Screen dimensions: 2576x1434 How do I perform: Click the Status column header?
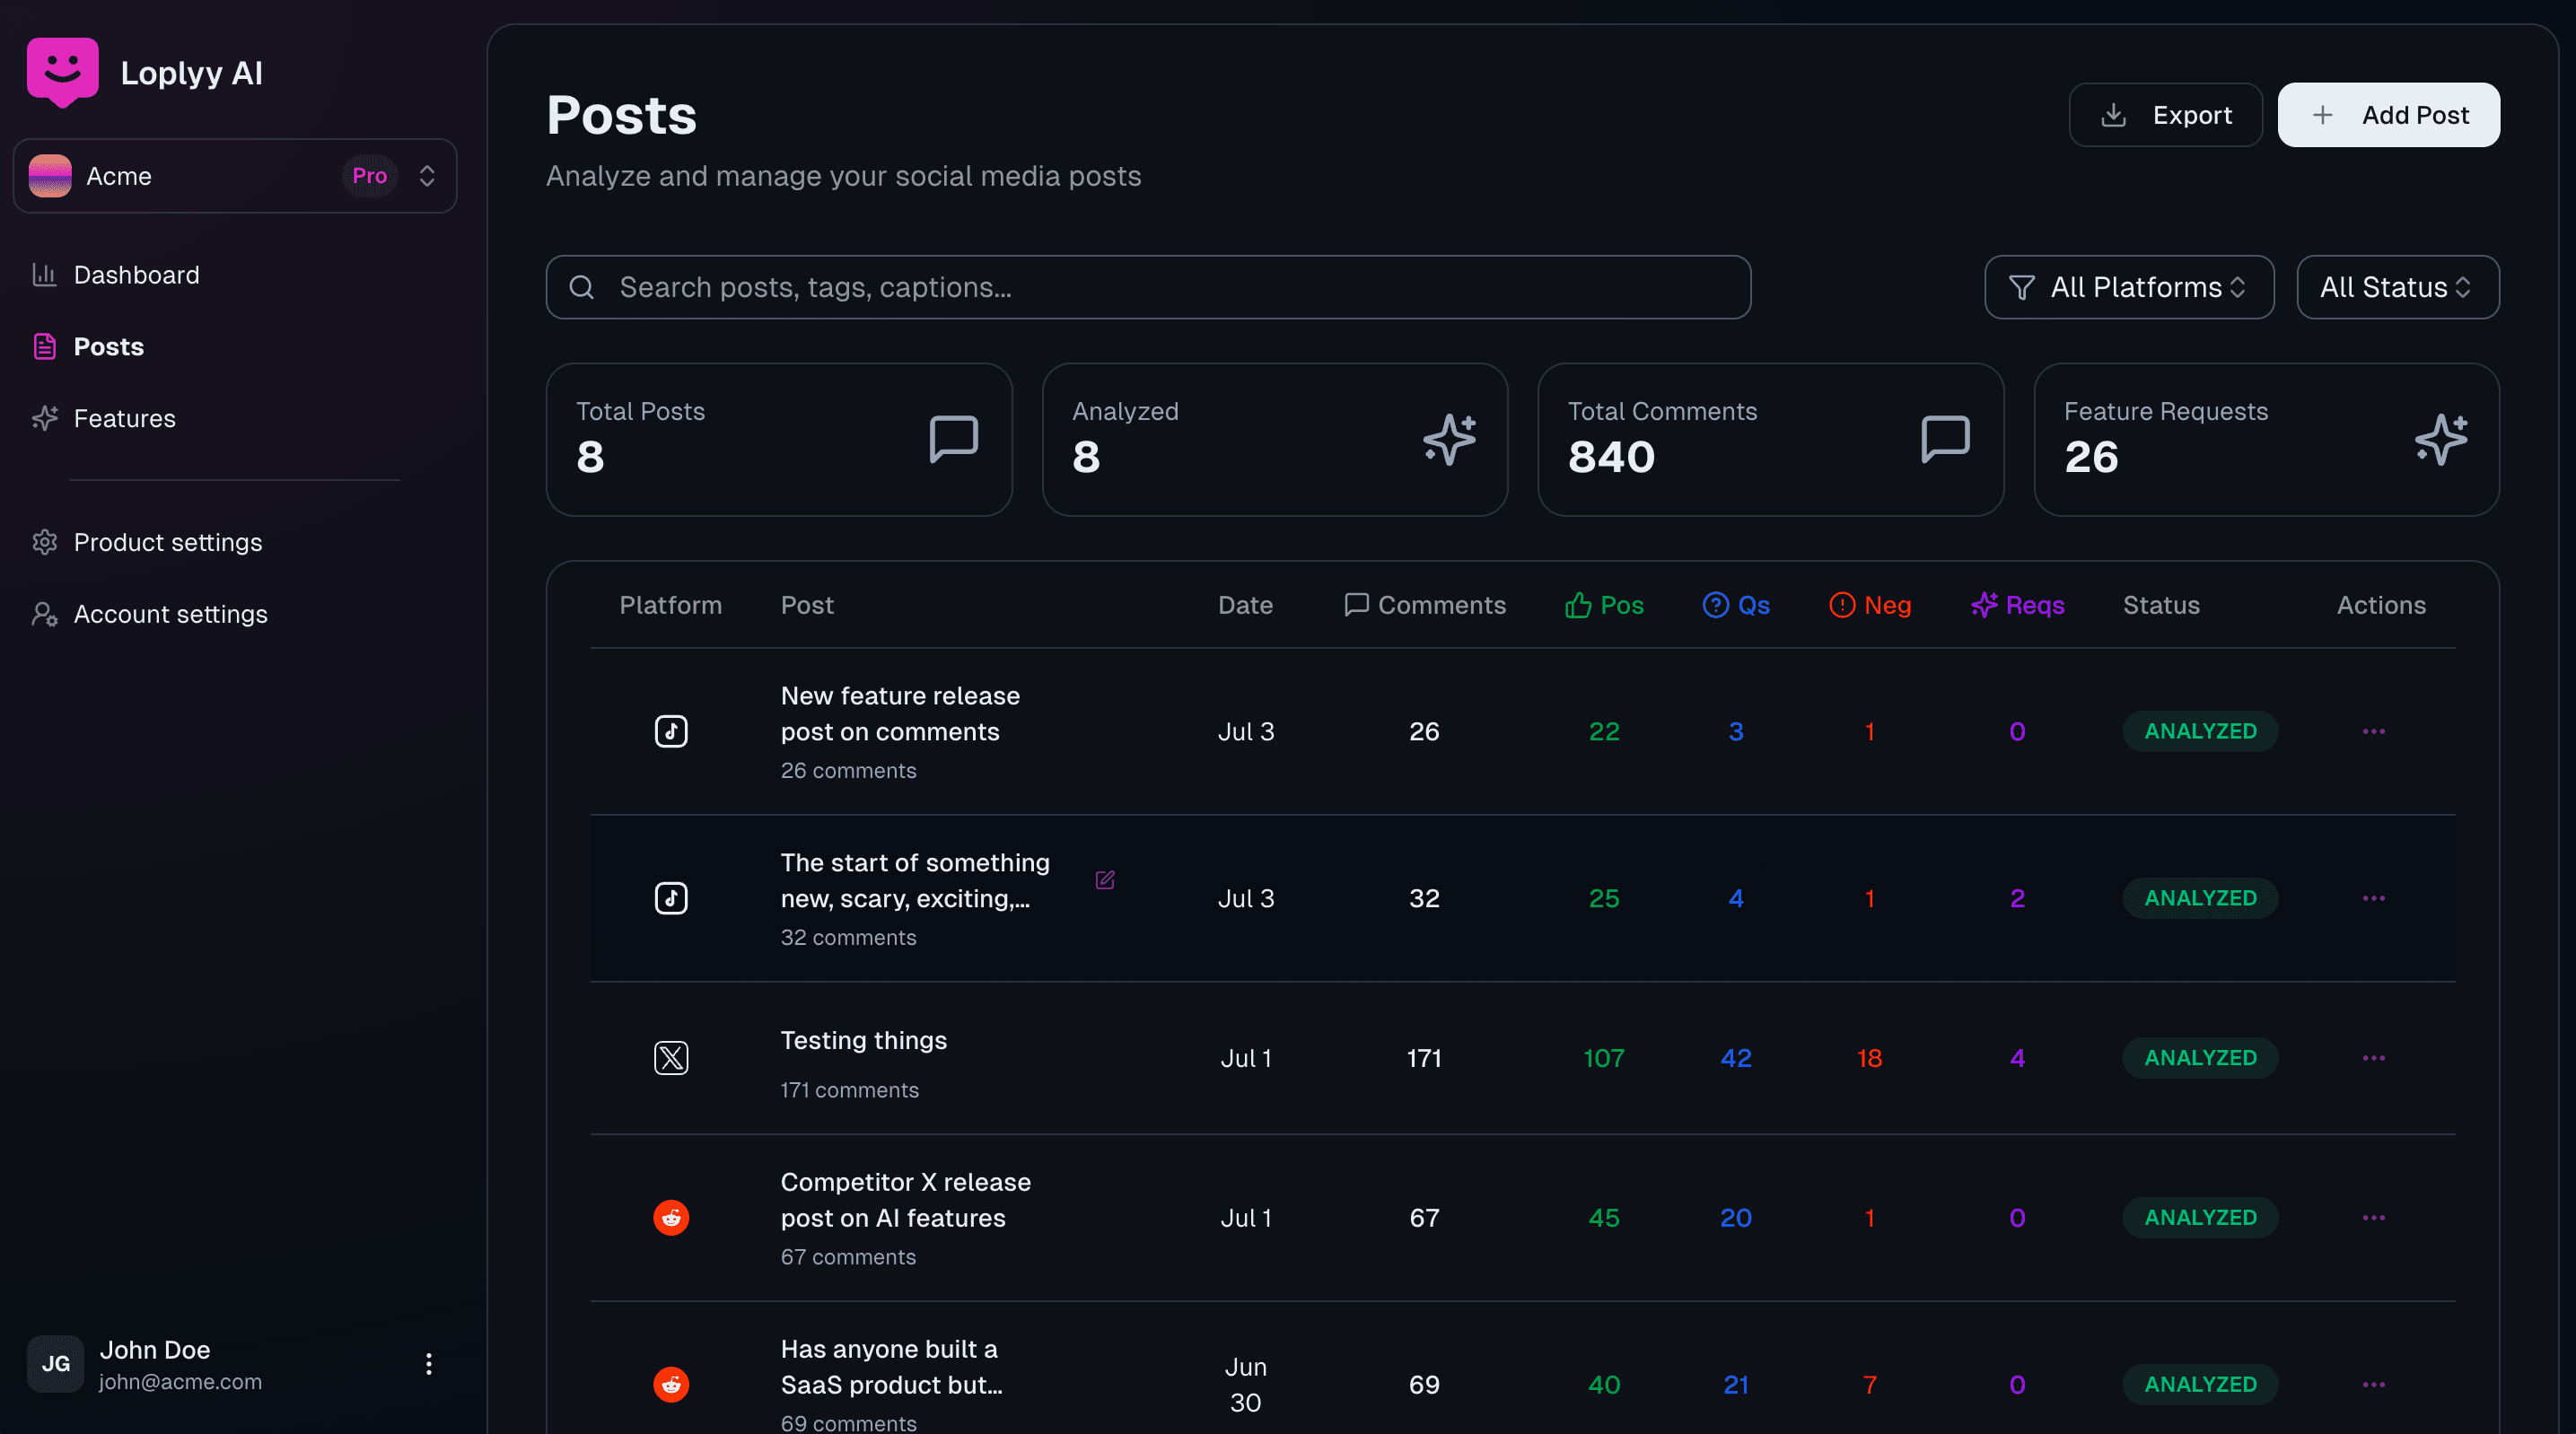point(2161,606)
